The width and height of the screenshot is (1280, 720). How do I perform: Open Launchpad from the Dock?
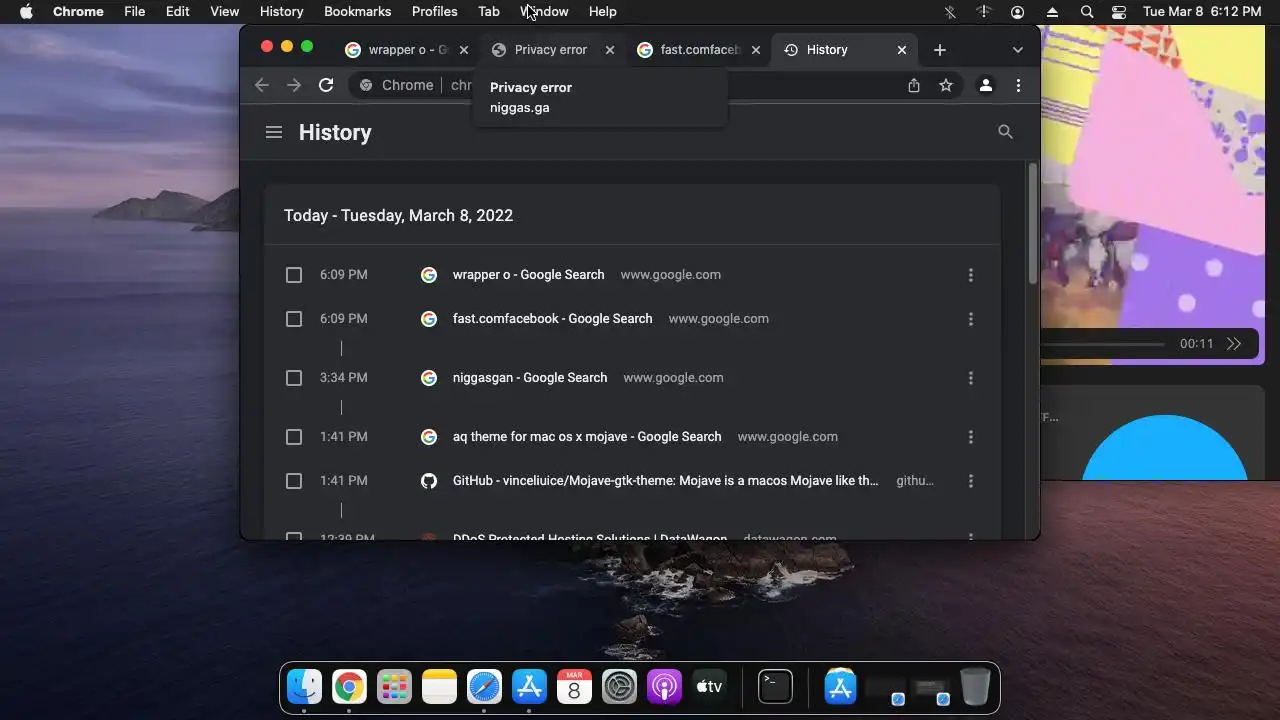(x=394, y=687)
